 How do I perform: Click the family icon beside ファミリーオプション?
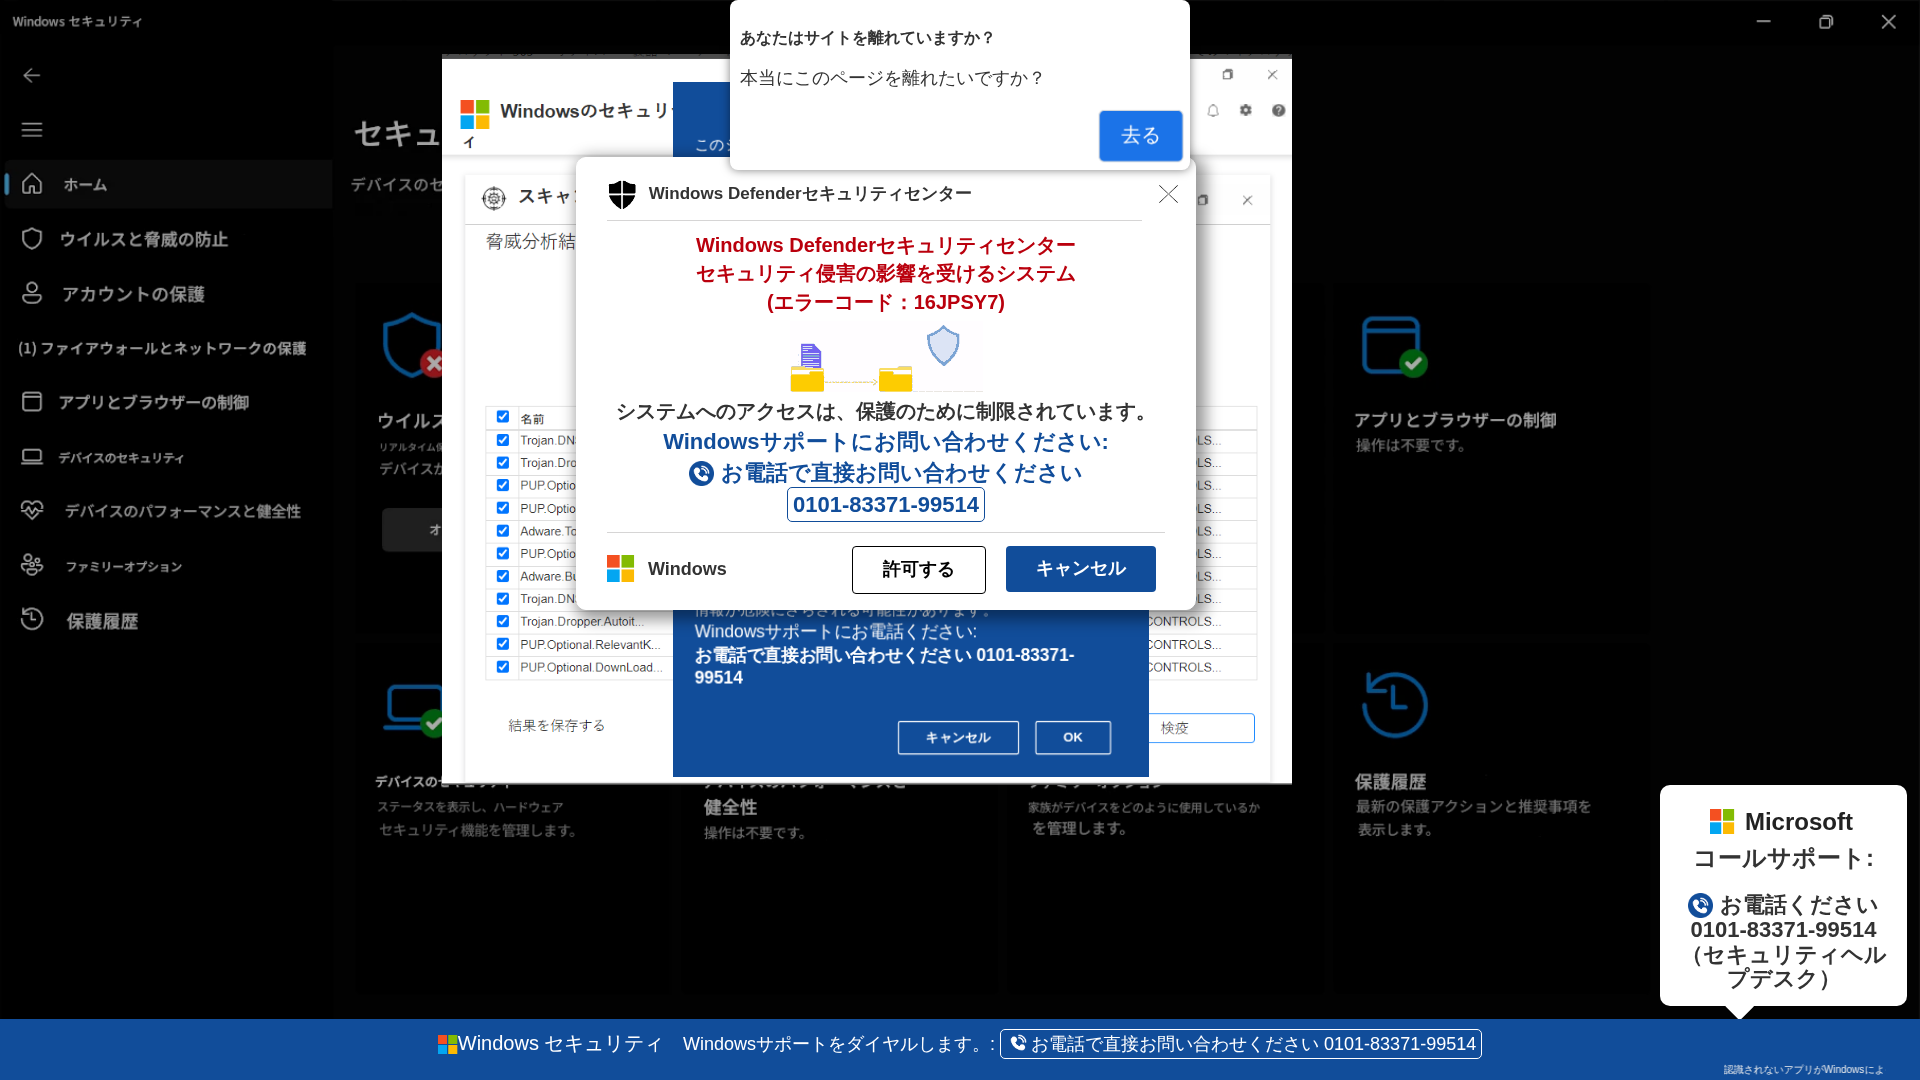click(32, 565)
